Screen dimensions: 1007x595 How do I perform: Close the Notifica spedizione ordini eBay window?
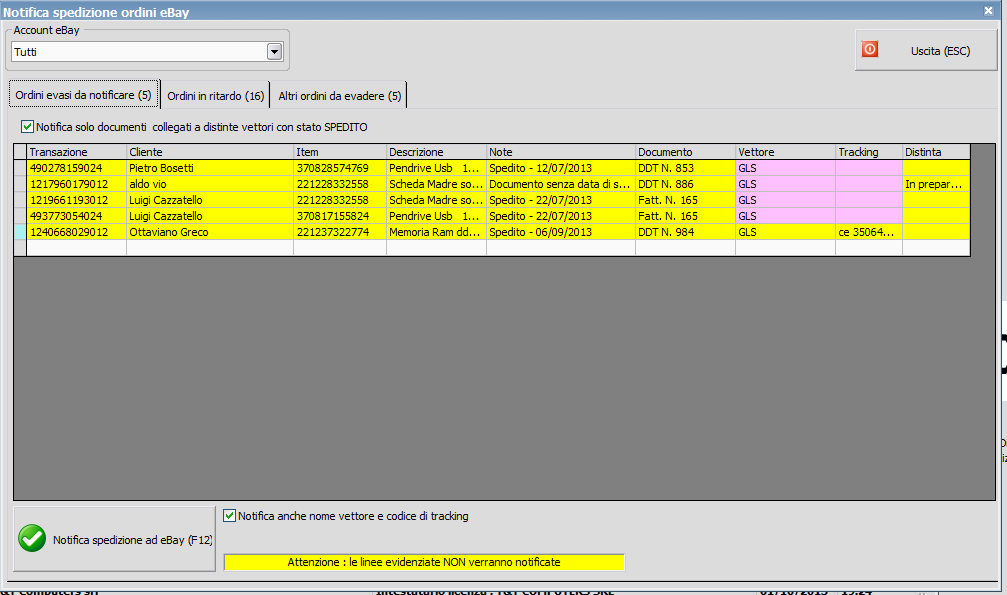click(988, 10)
